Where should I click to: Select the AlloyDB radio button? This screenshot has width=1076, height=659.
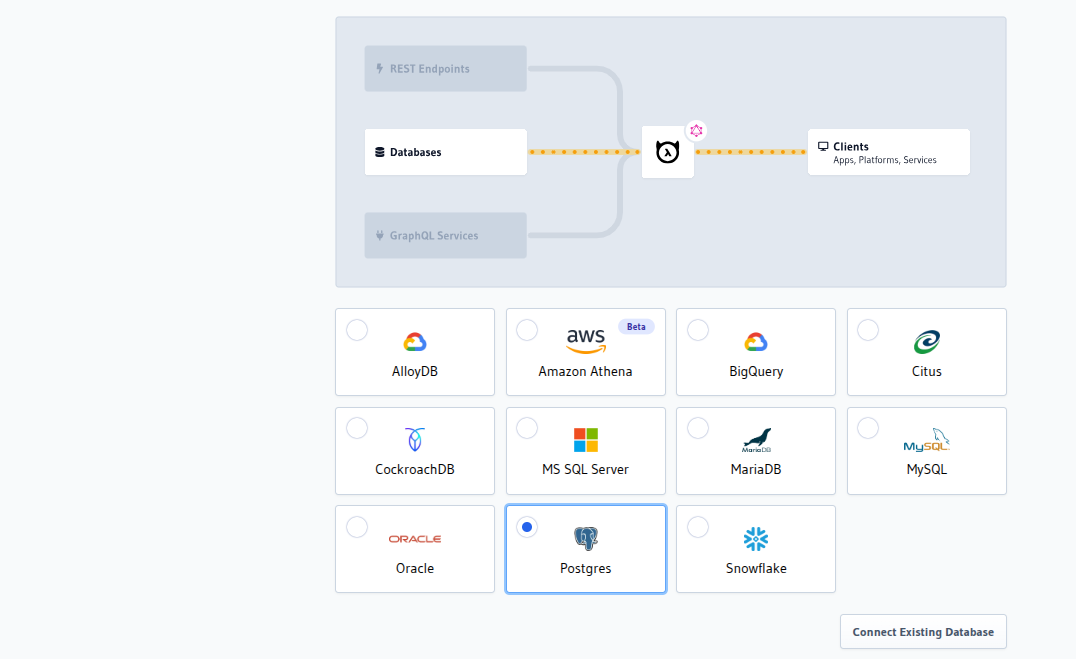[x=357, y=330]
